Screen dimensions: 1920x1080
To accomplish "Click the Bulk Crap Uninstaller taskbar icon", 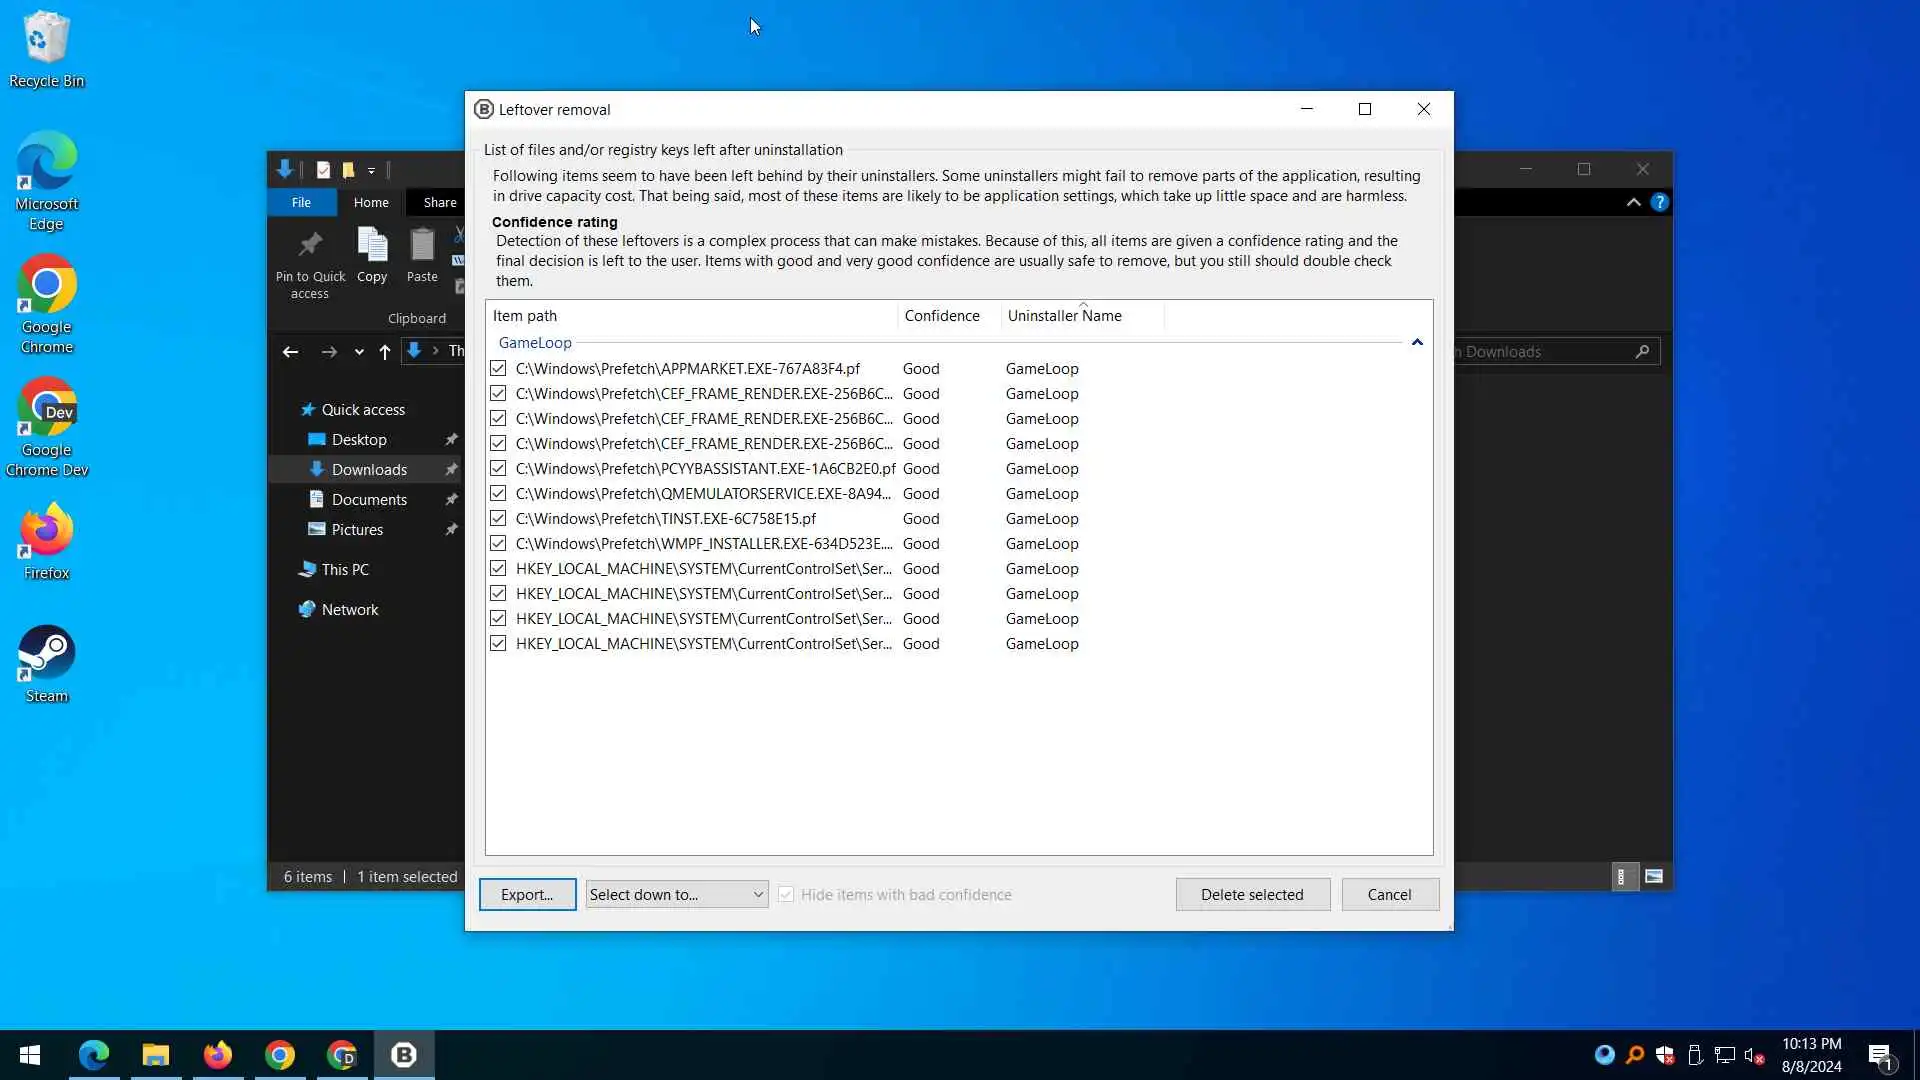I will [404, 1055].
